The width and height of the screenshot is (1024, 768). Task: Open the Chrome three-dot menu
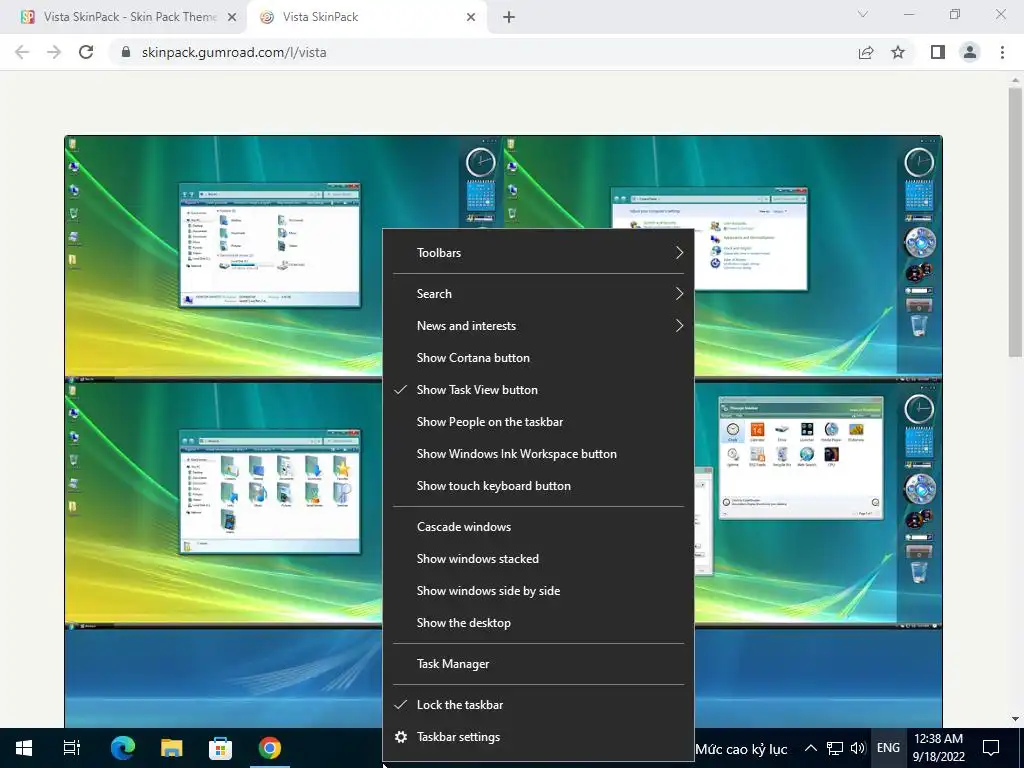click(x=1002, y=52)
